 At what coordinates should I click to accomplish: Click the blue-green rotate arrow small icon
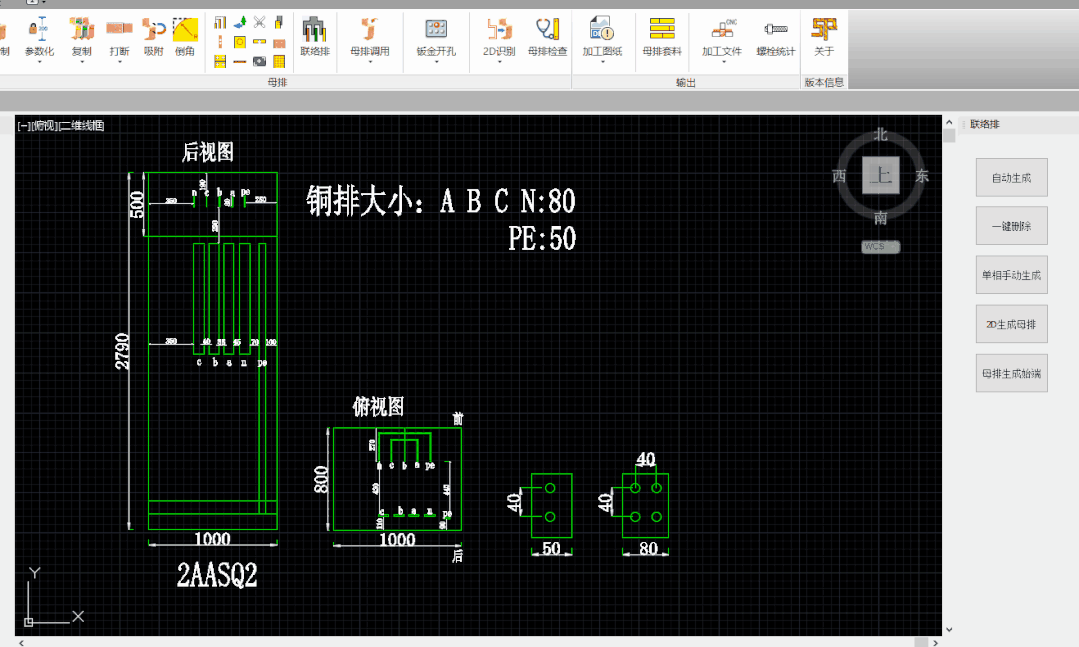coord(240,23)
